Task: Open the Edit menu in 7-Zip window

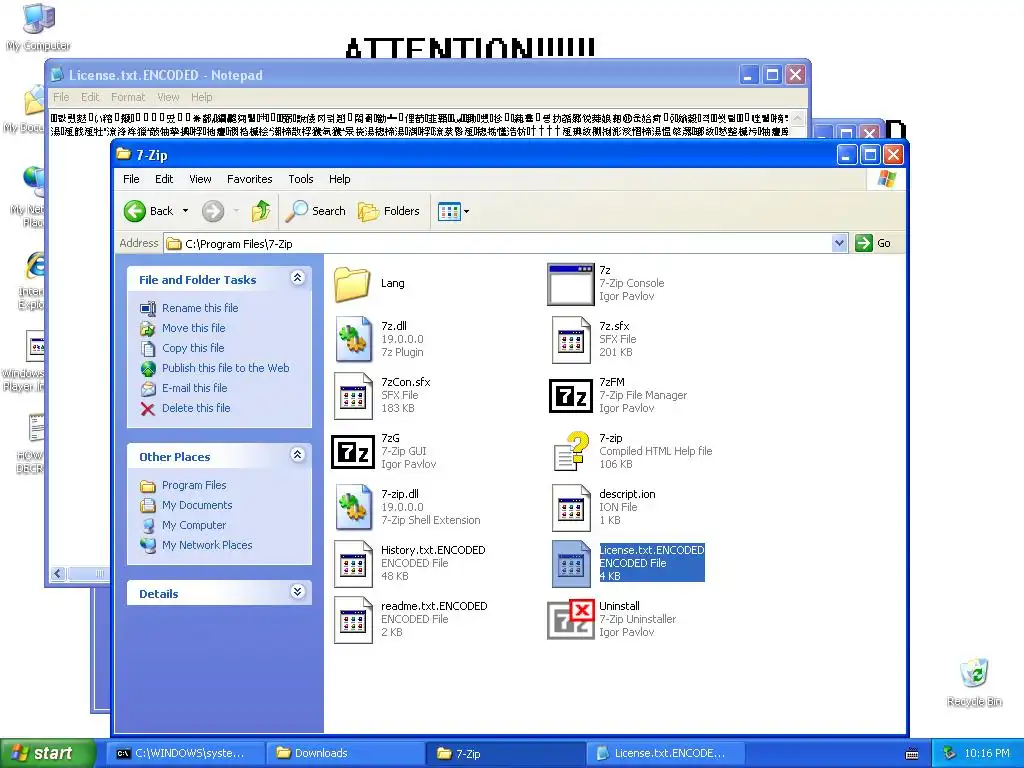Action: pyautogui.click(x=164, y=179)
